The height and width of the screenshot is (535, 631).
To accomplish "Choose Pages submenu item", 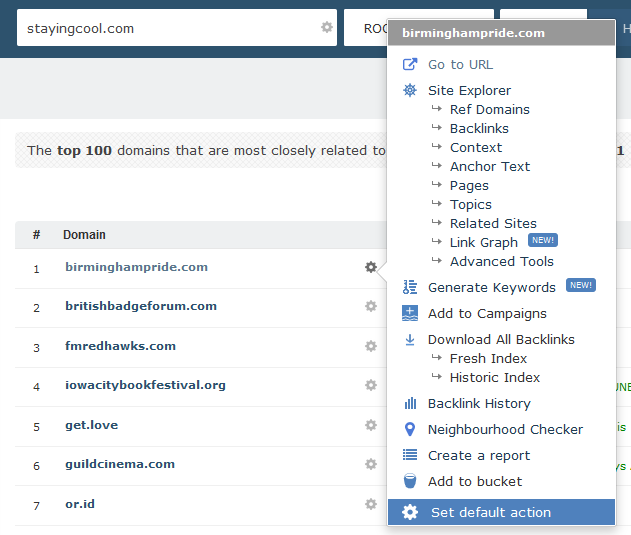I will pyautogui.click(x=469, y=186).
